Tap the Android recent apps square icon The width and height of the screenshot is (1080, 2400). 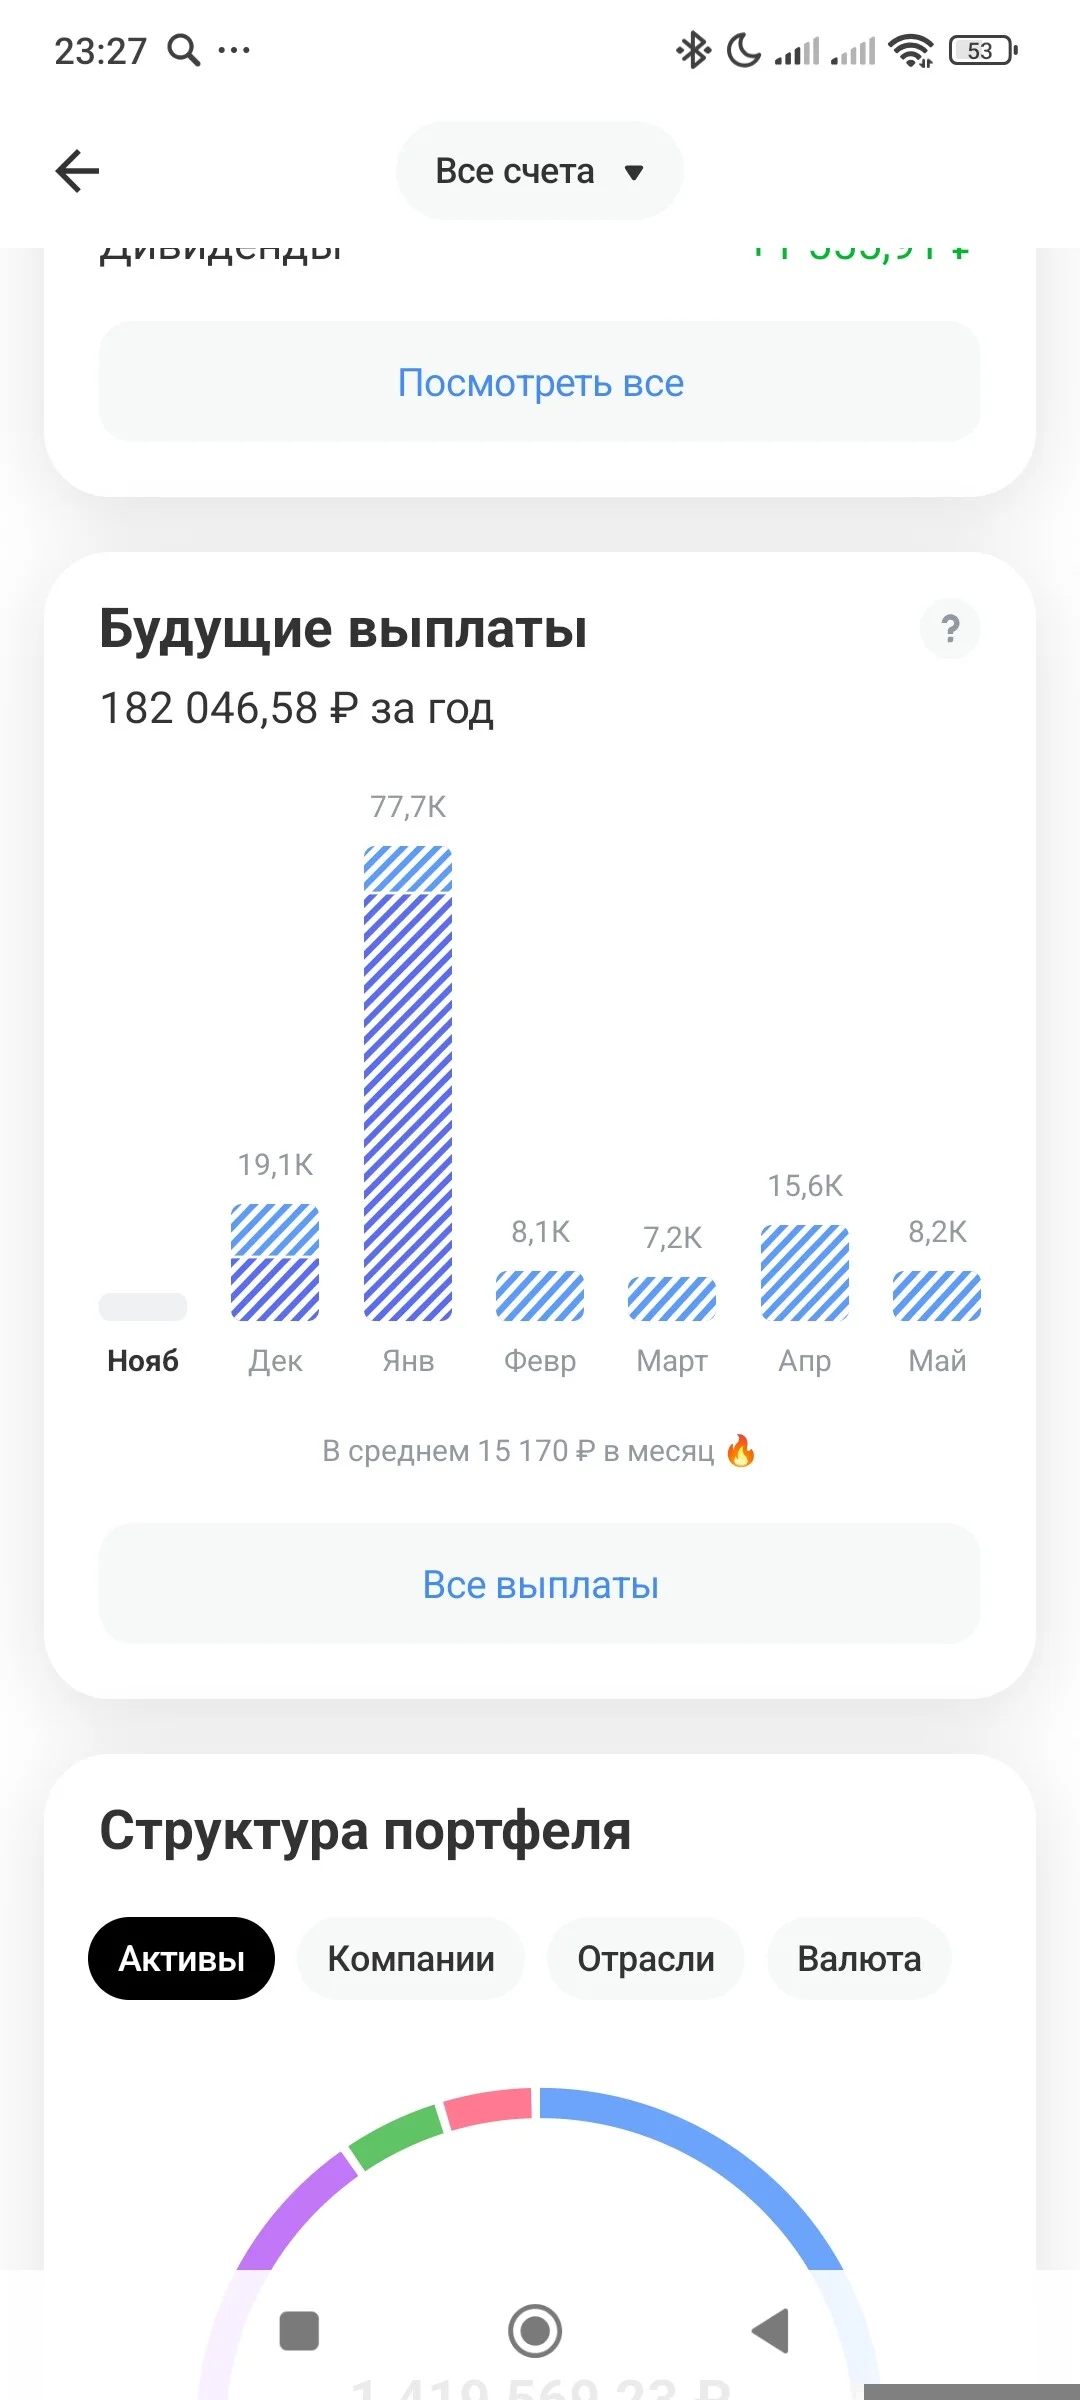click(299, 2331)
